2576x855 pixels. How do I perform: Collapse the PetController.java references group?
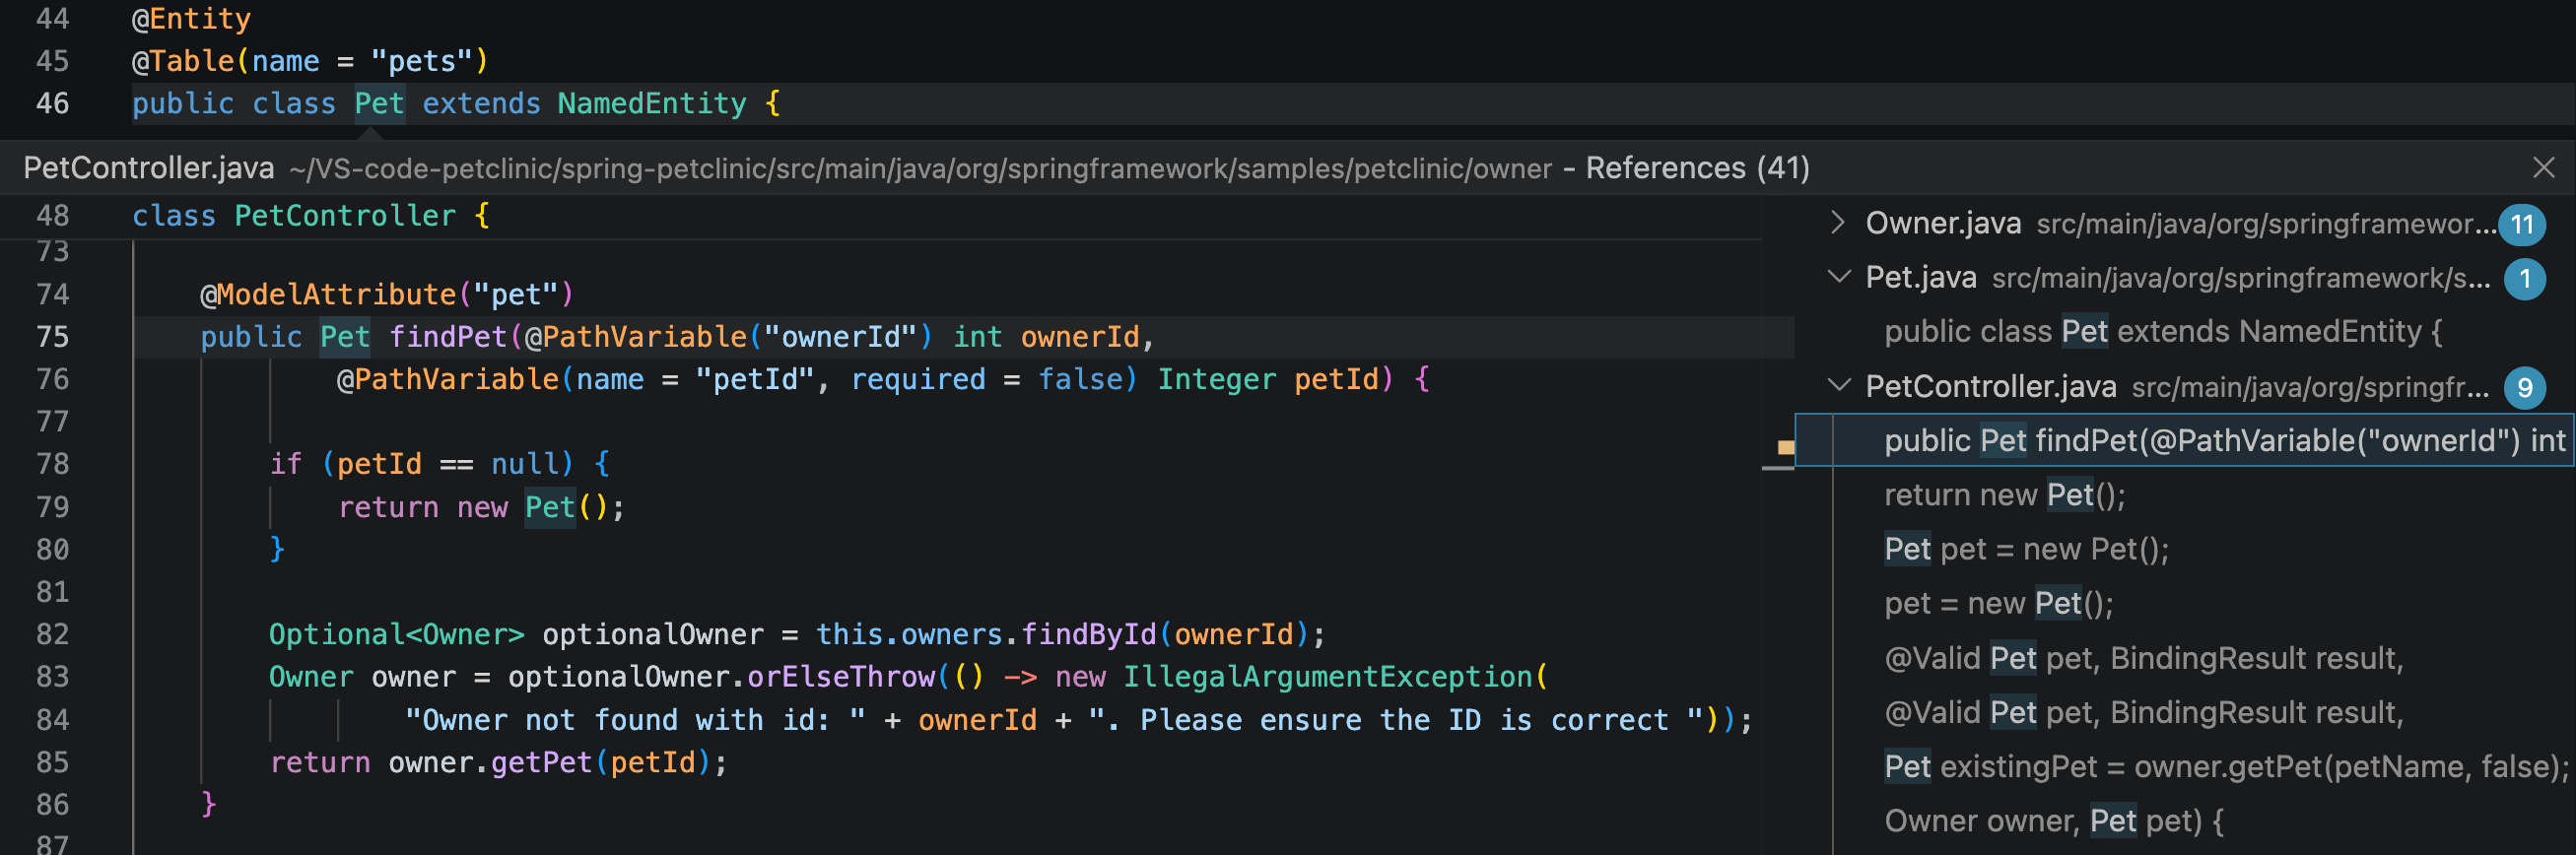coord(1837,386)
